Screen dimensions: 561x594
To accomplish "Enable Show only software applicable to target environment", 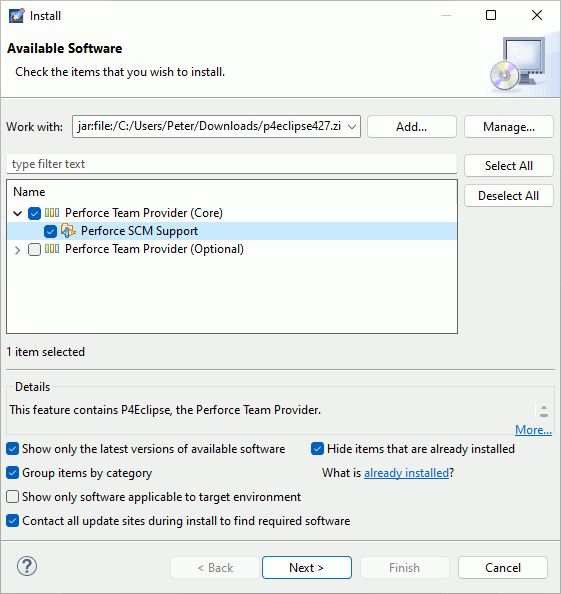I will coord(13,497).
